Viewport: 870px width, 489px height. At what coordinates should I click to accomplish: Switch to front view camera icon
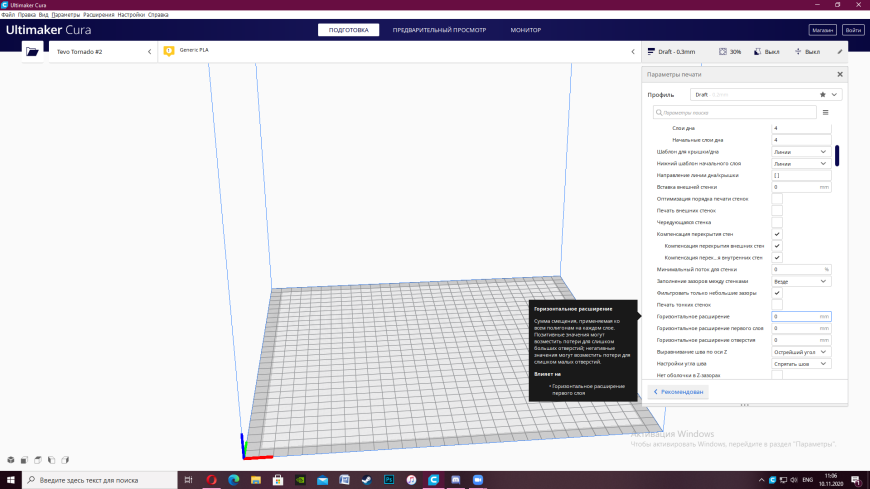(x=24, y=460)
